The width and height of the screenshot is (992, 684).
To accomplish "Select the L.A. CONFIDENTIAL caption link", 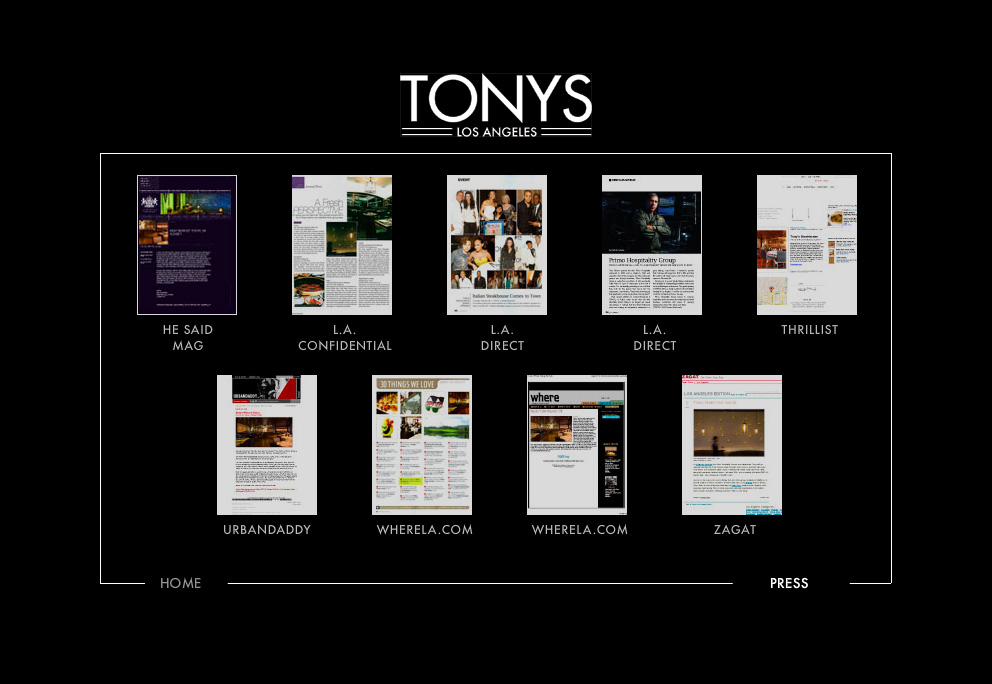I will click(345, 337).
